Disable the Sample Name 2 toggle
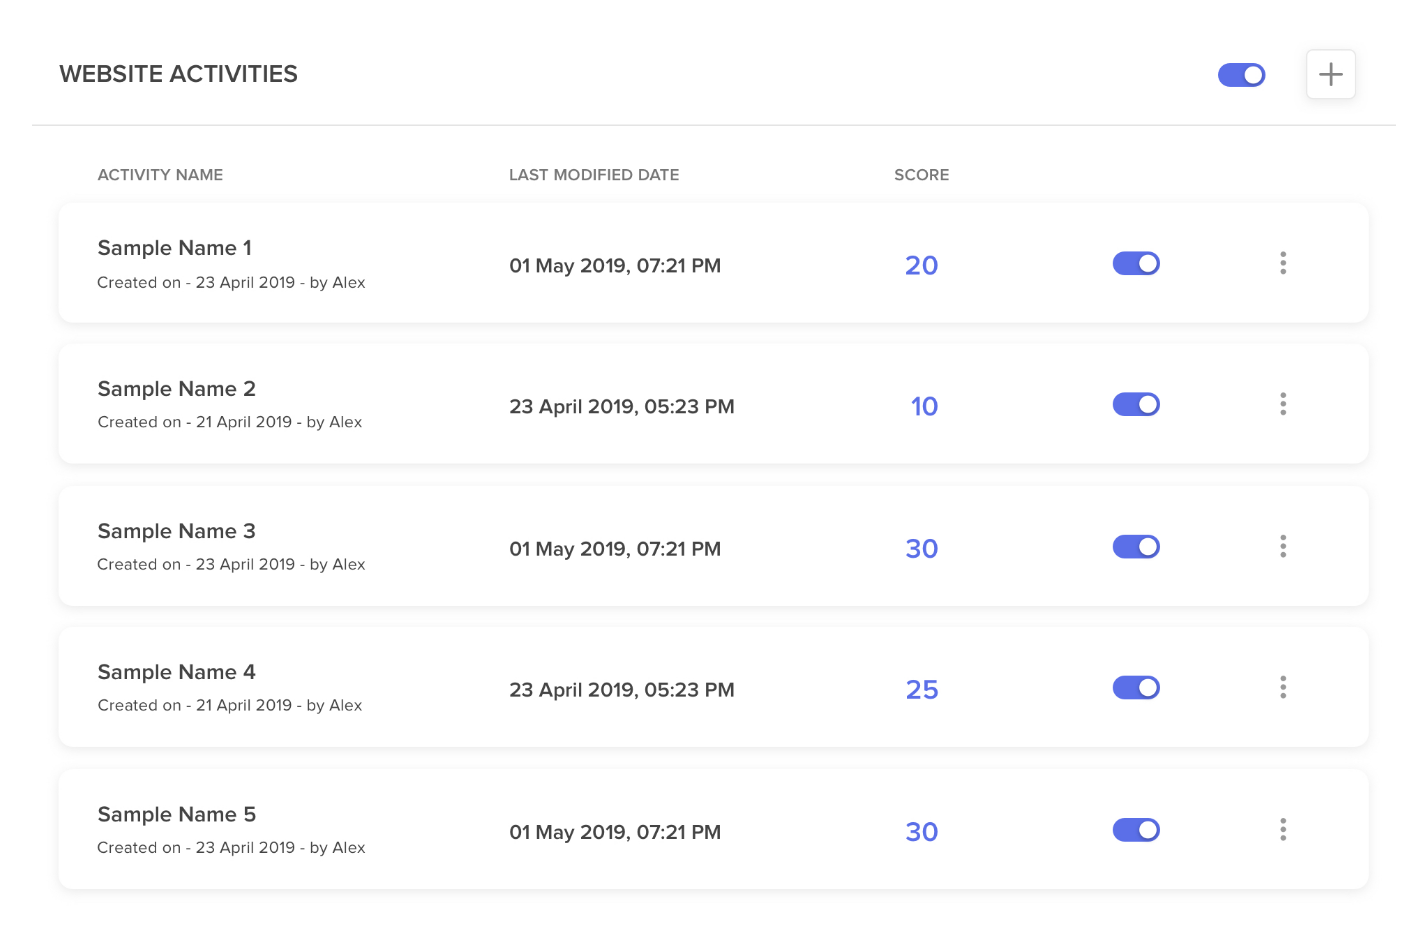1428x950 pixels. (x=1136, y=404)
